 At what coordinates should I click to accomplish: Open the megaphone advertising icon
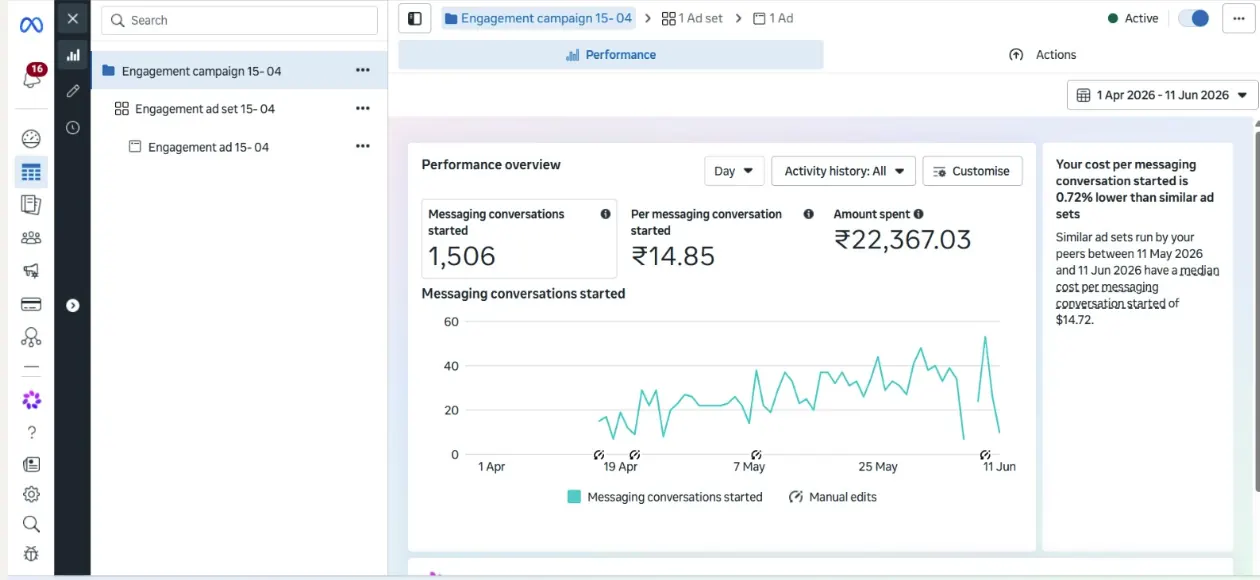pyautogui.click(x=31, y=271)
